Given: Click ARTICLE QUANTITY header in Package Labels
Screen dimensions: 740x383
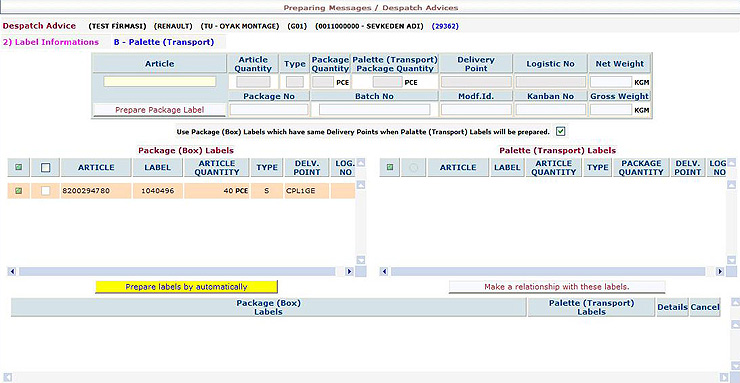Looking at the screenshot, I should [217, 167].
